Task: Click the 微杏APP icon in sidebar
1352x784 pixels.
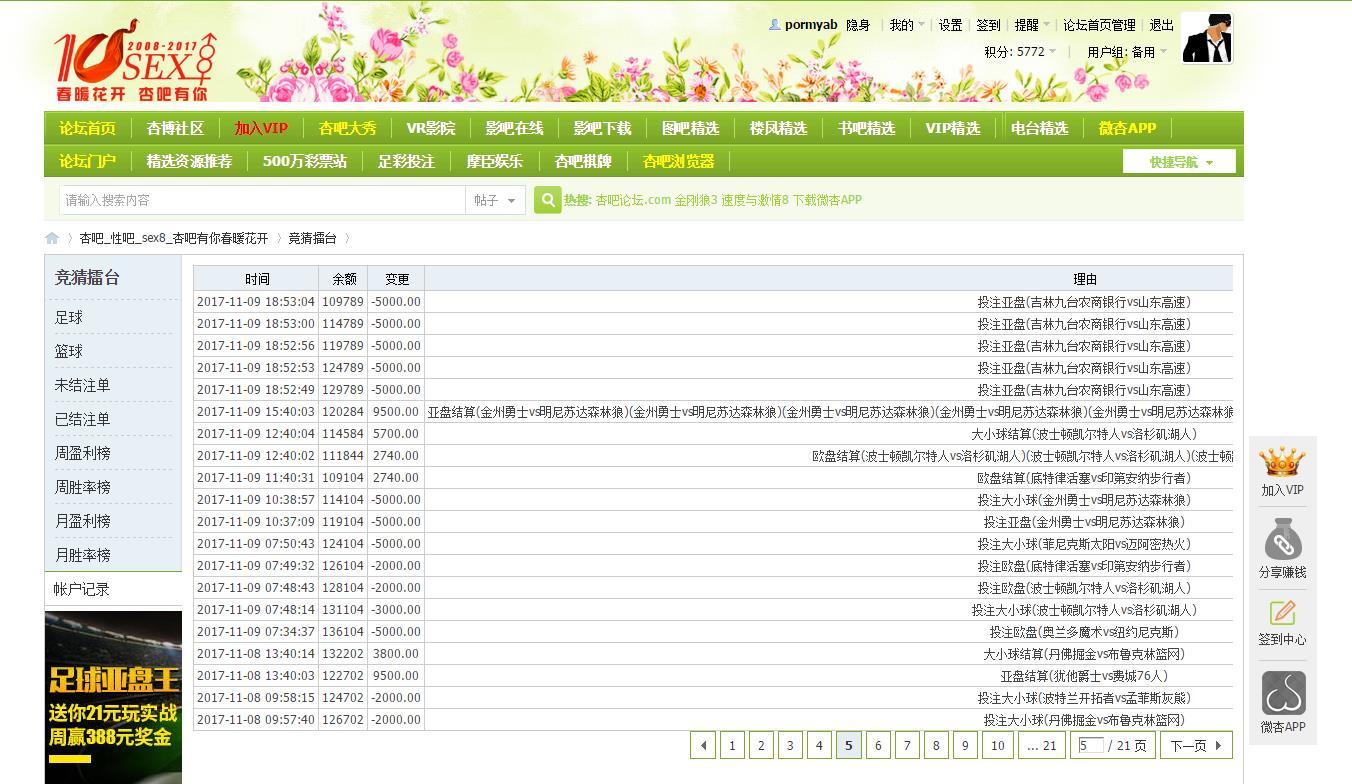Action: click(1282, 693)
